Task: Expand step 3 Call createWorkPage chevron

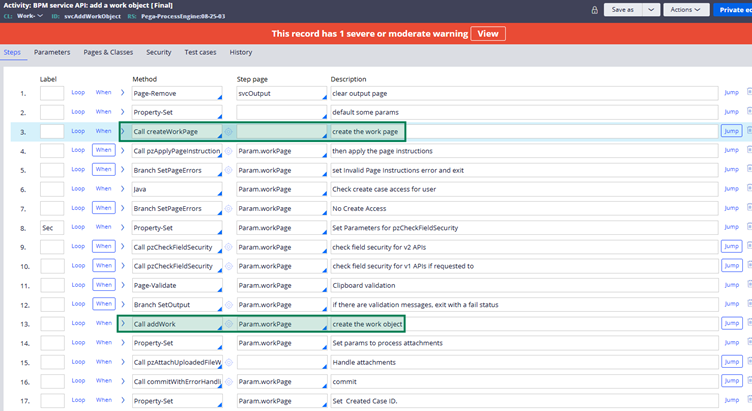Action: (123, 131)
